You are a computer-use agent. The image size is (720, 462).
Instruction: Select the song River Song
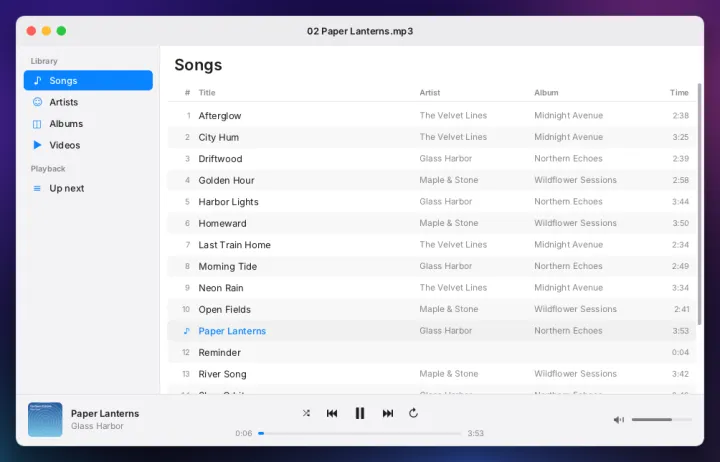(x=432, y=374)
